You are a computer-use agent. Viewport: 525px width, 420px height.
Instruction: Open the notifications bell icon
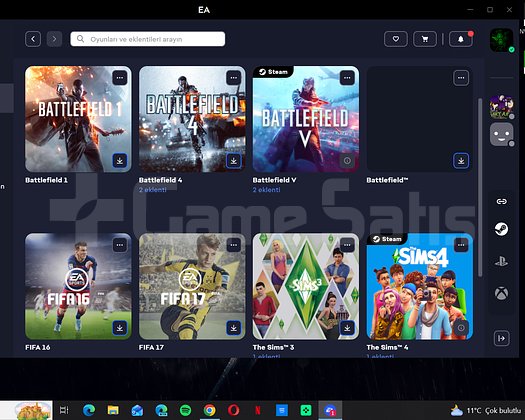tap(461, 39)
